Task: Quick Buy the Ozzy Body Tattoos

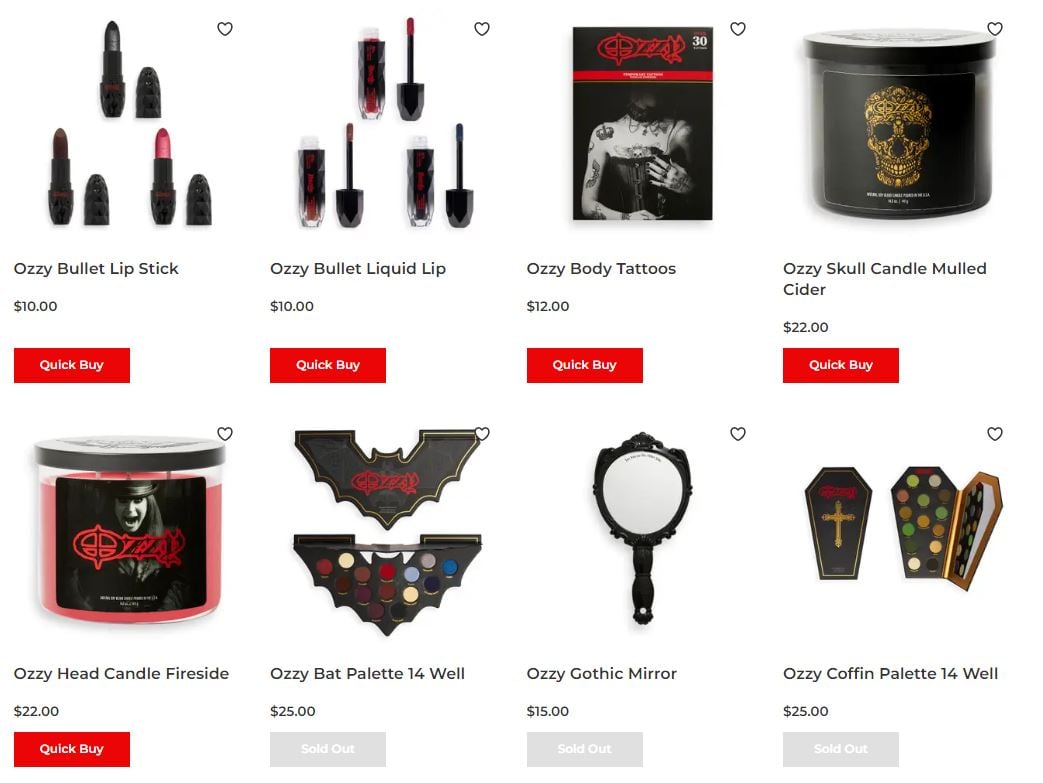Action: point(585,365)
